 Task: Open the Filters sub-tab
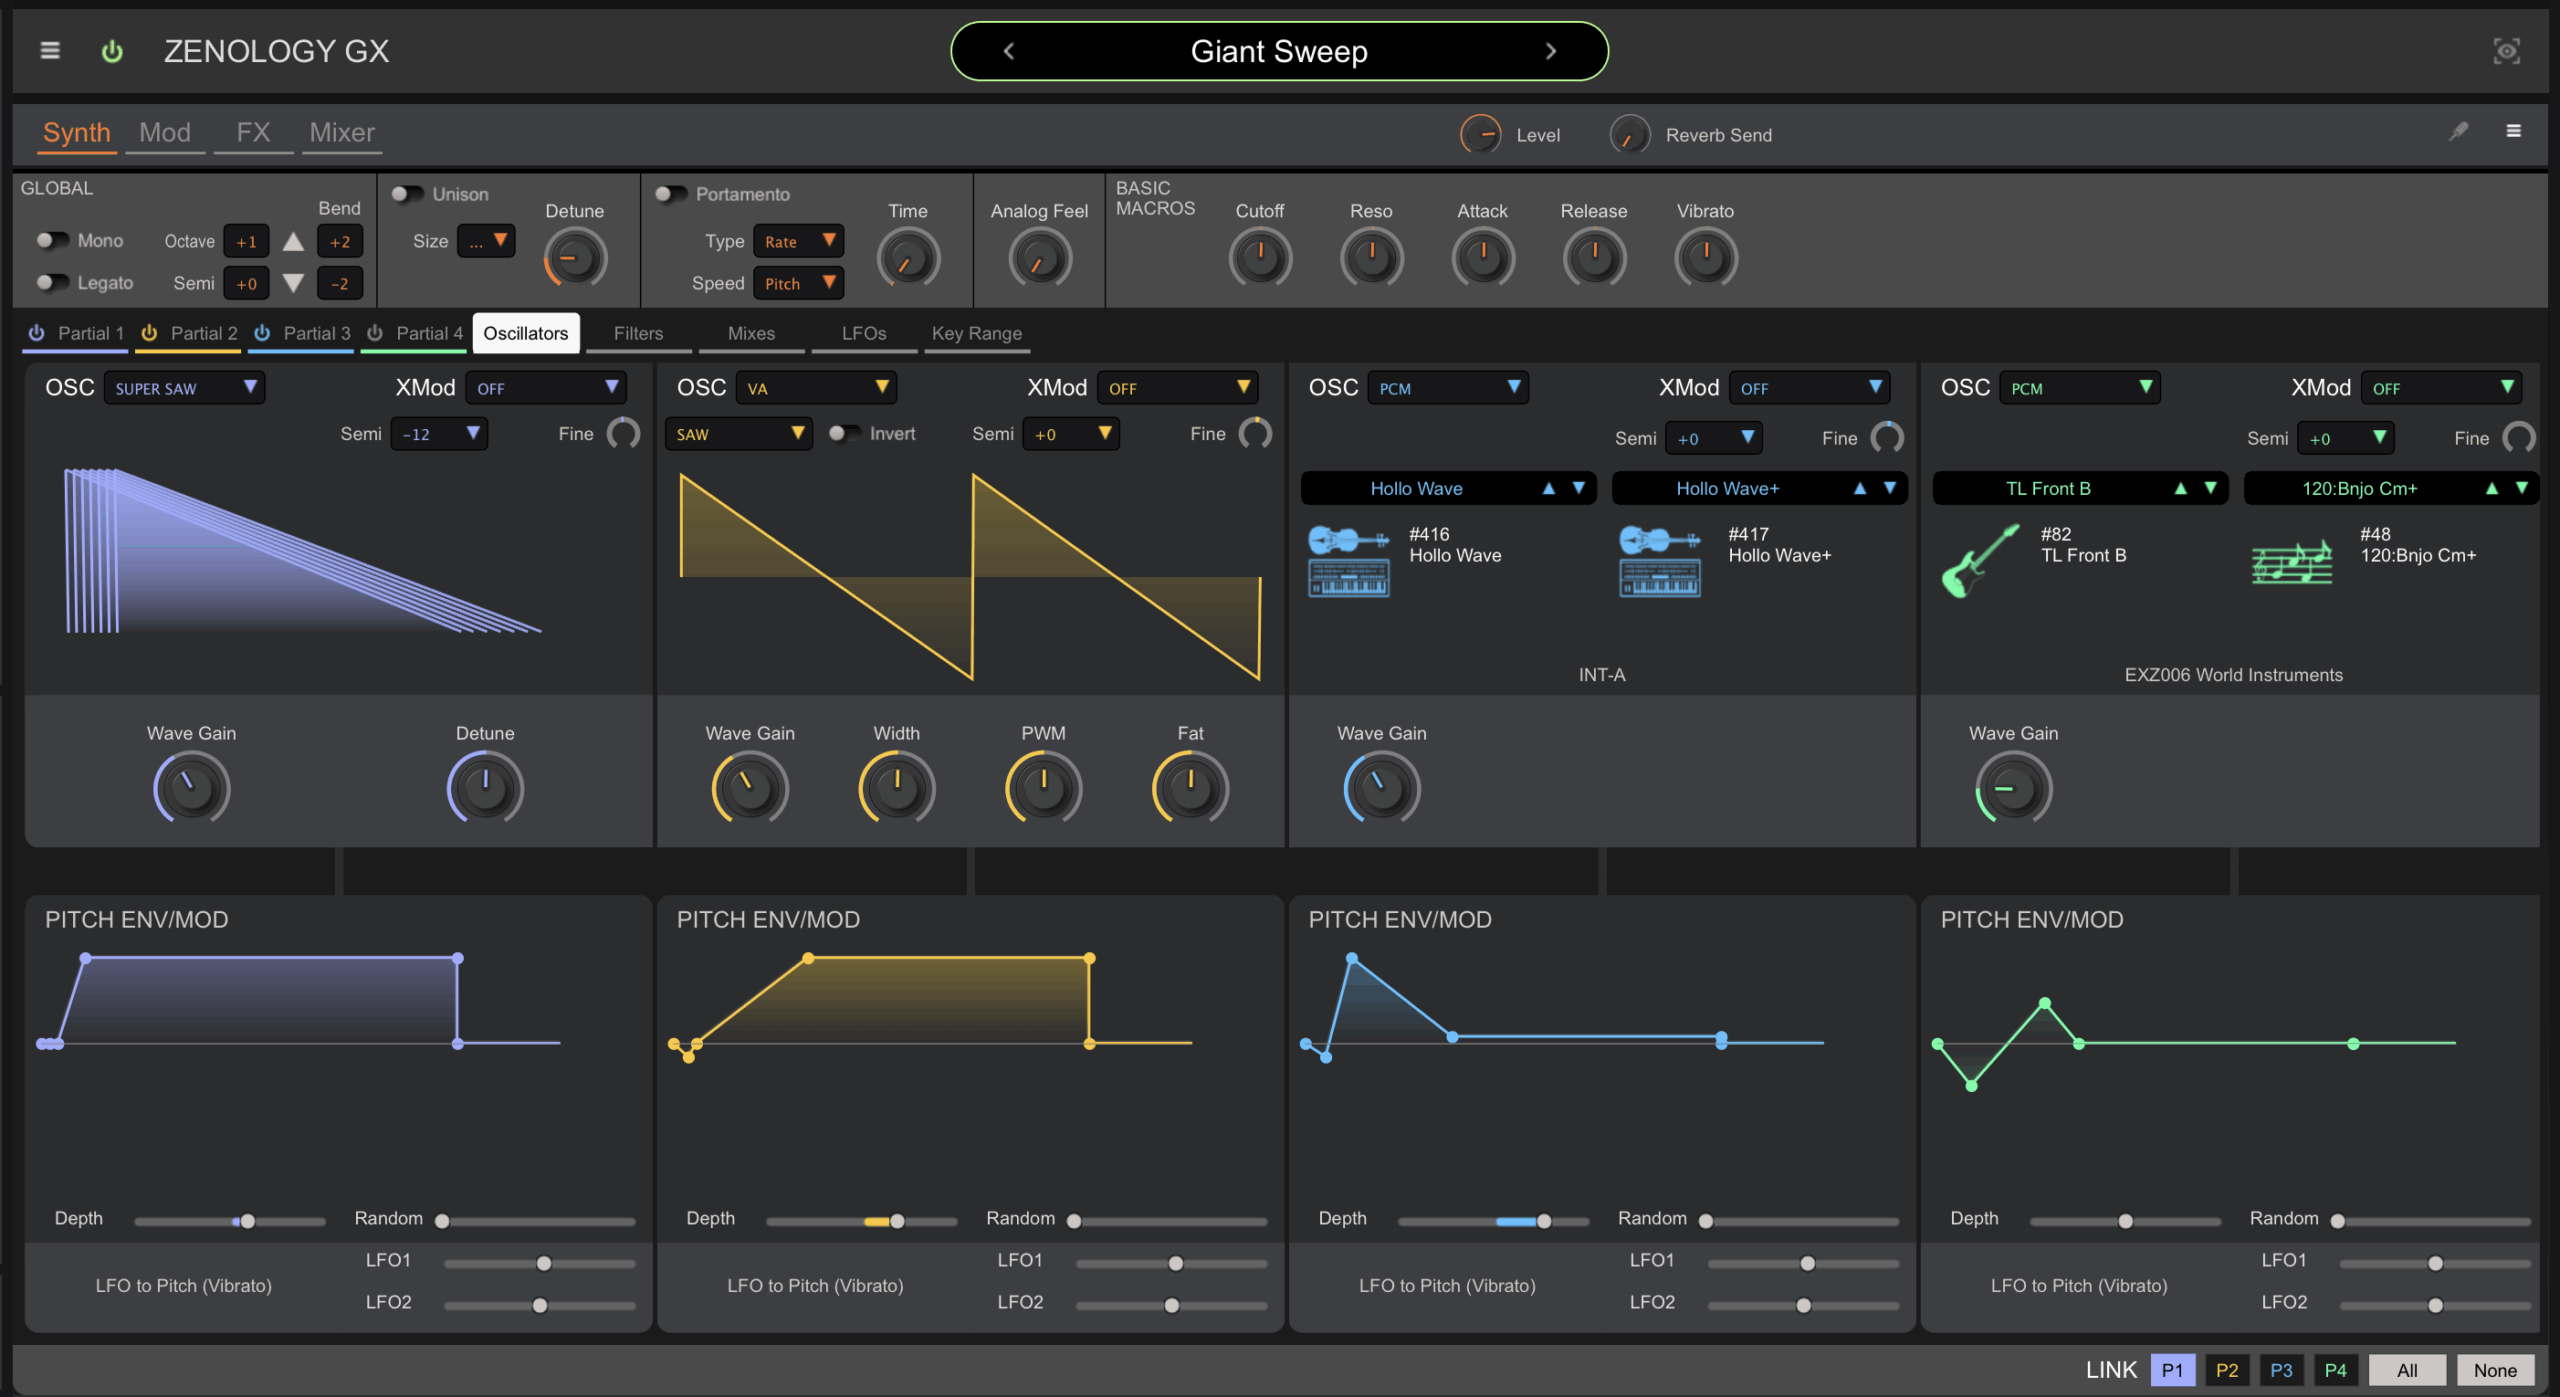638,333
